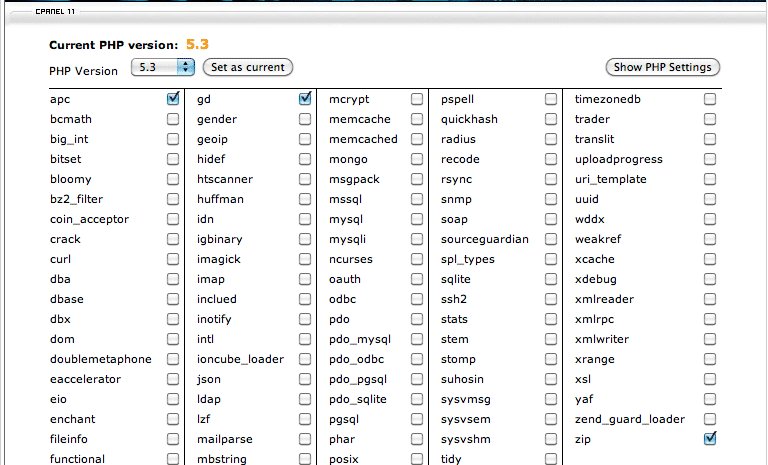Check the fileinfo checkbox
Image resolution: width=768 pixels, height=465 pixels.
173,439
